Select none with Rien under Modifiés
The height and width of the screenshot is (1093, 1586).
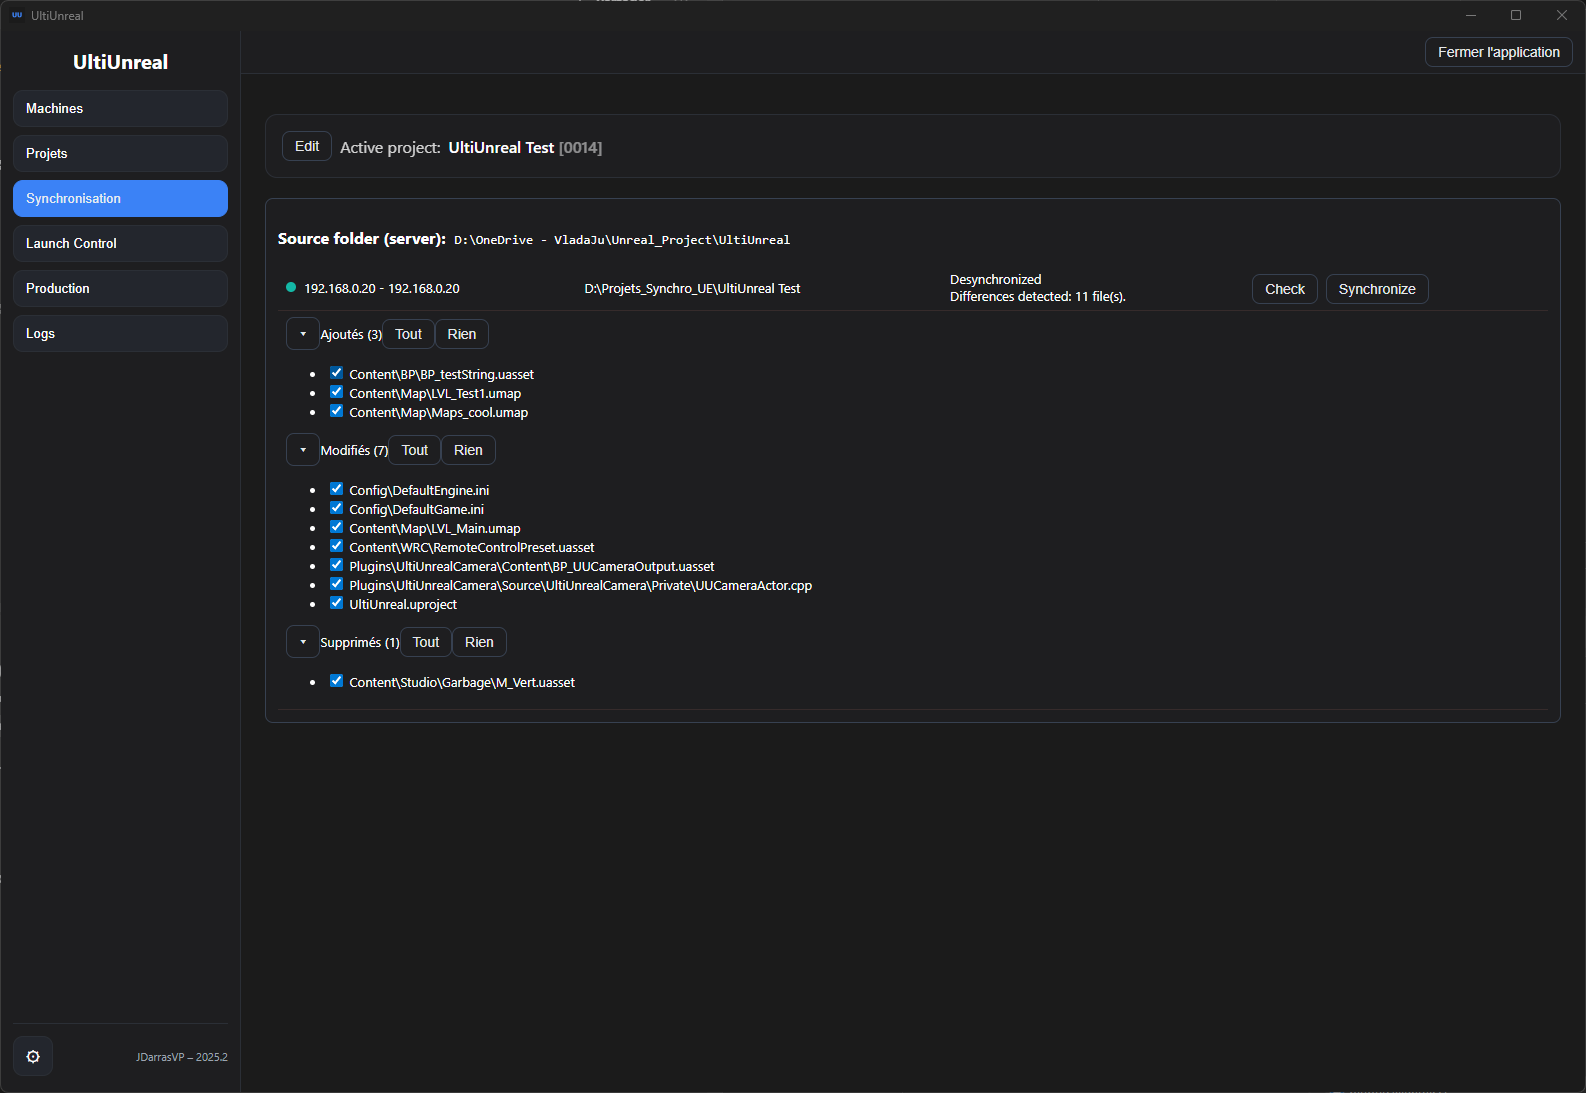tap(468, 450)
